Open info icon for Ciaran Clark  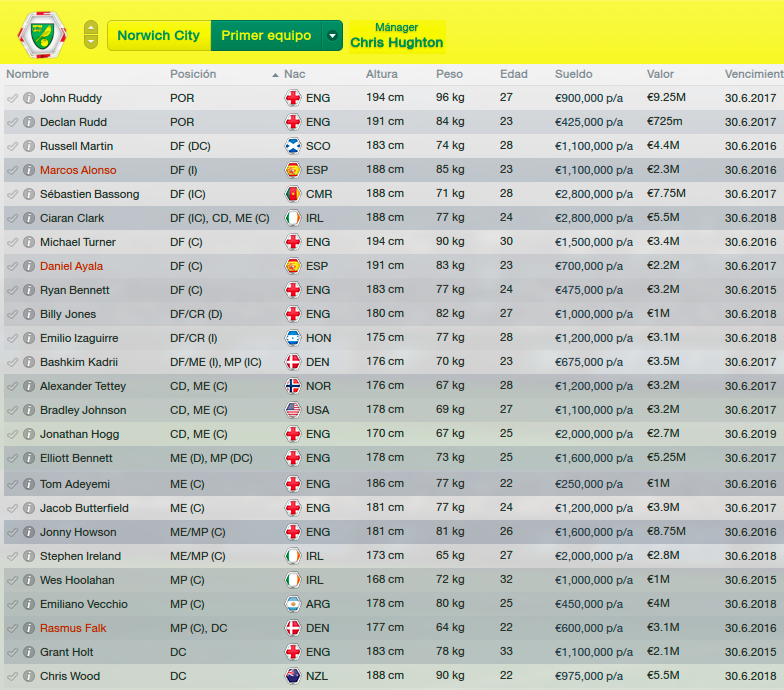(x=29, y=218)
